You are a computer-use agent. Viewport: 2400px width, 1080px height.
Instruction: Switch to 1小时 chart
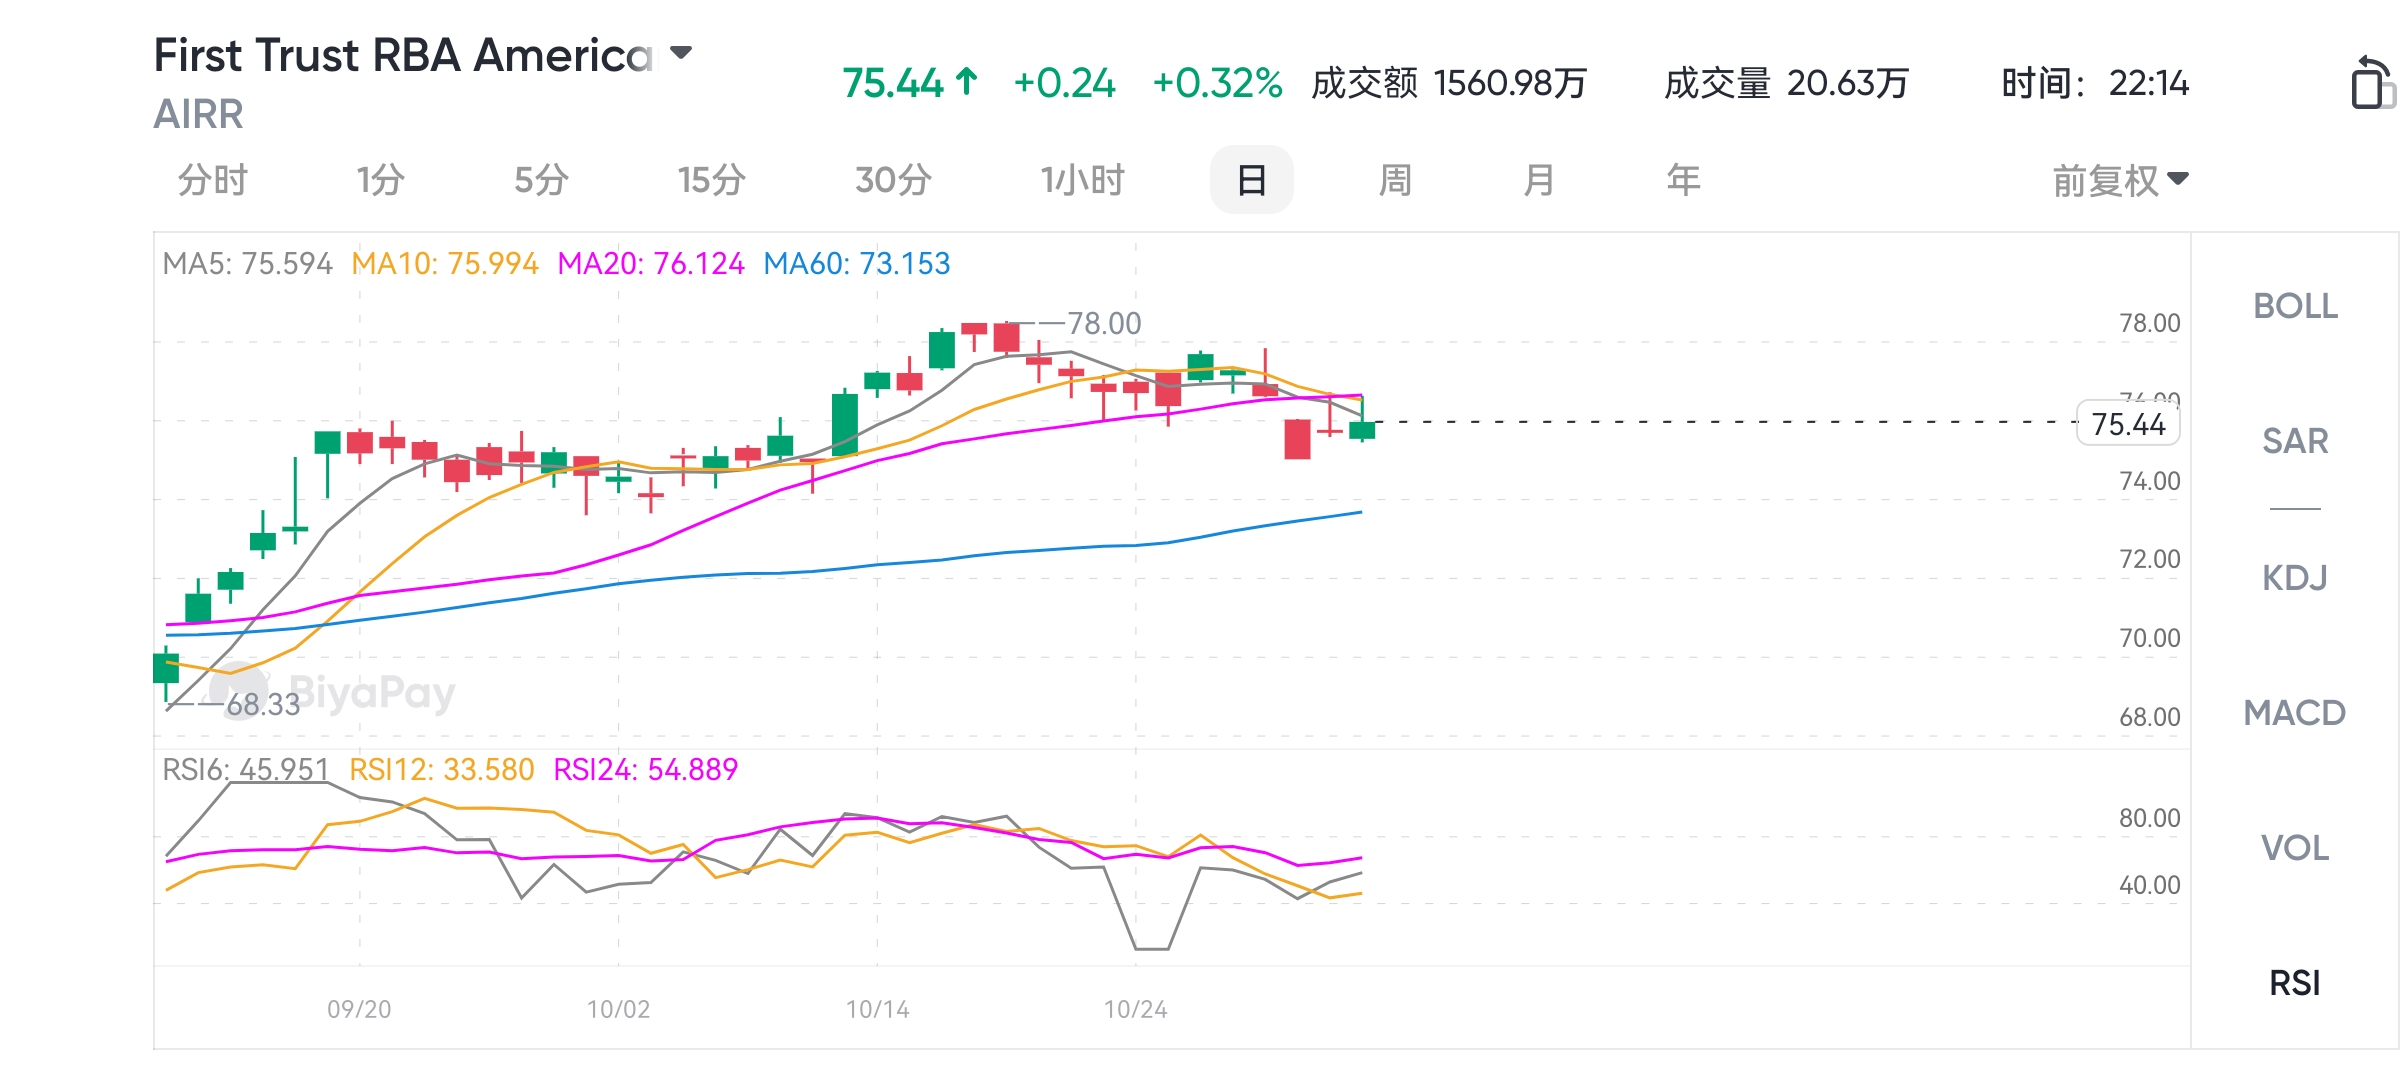(1083, 180)
